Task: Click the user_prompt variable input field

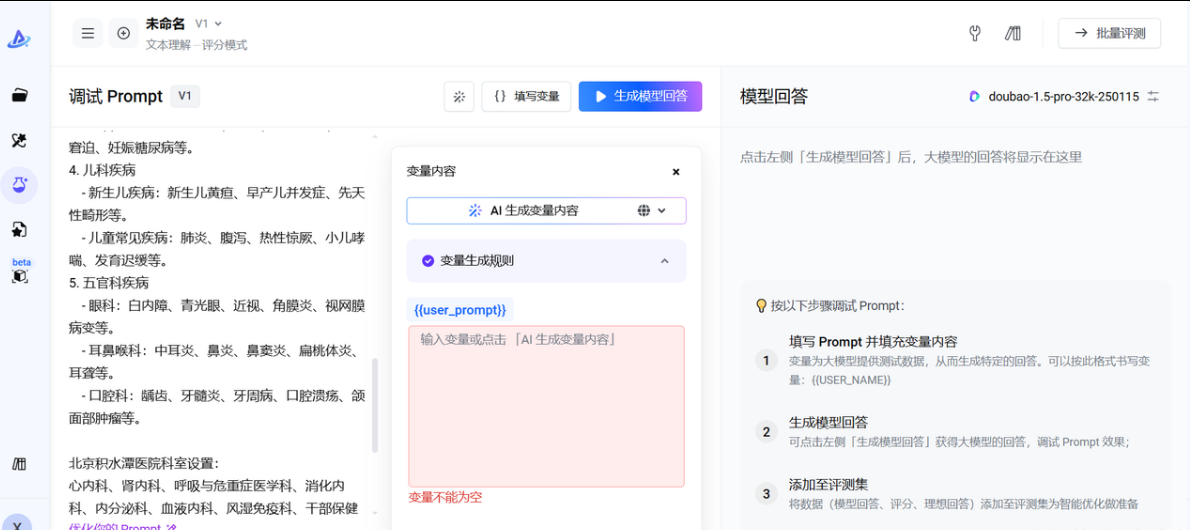Action: pyautogui.click(x=546, y=406)
